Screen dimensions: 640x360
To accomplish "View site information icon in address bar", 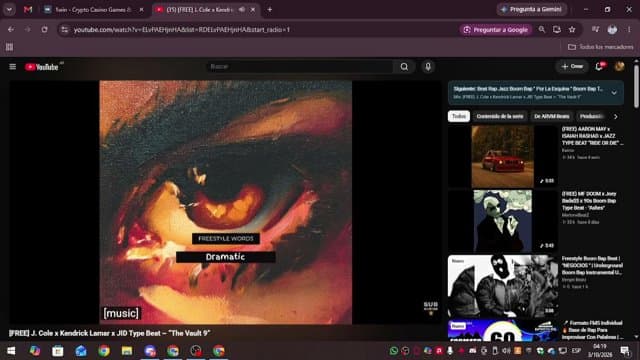I will pyautogui.click(x=64, y=29).
